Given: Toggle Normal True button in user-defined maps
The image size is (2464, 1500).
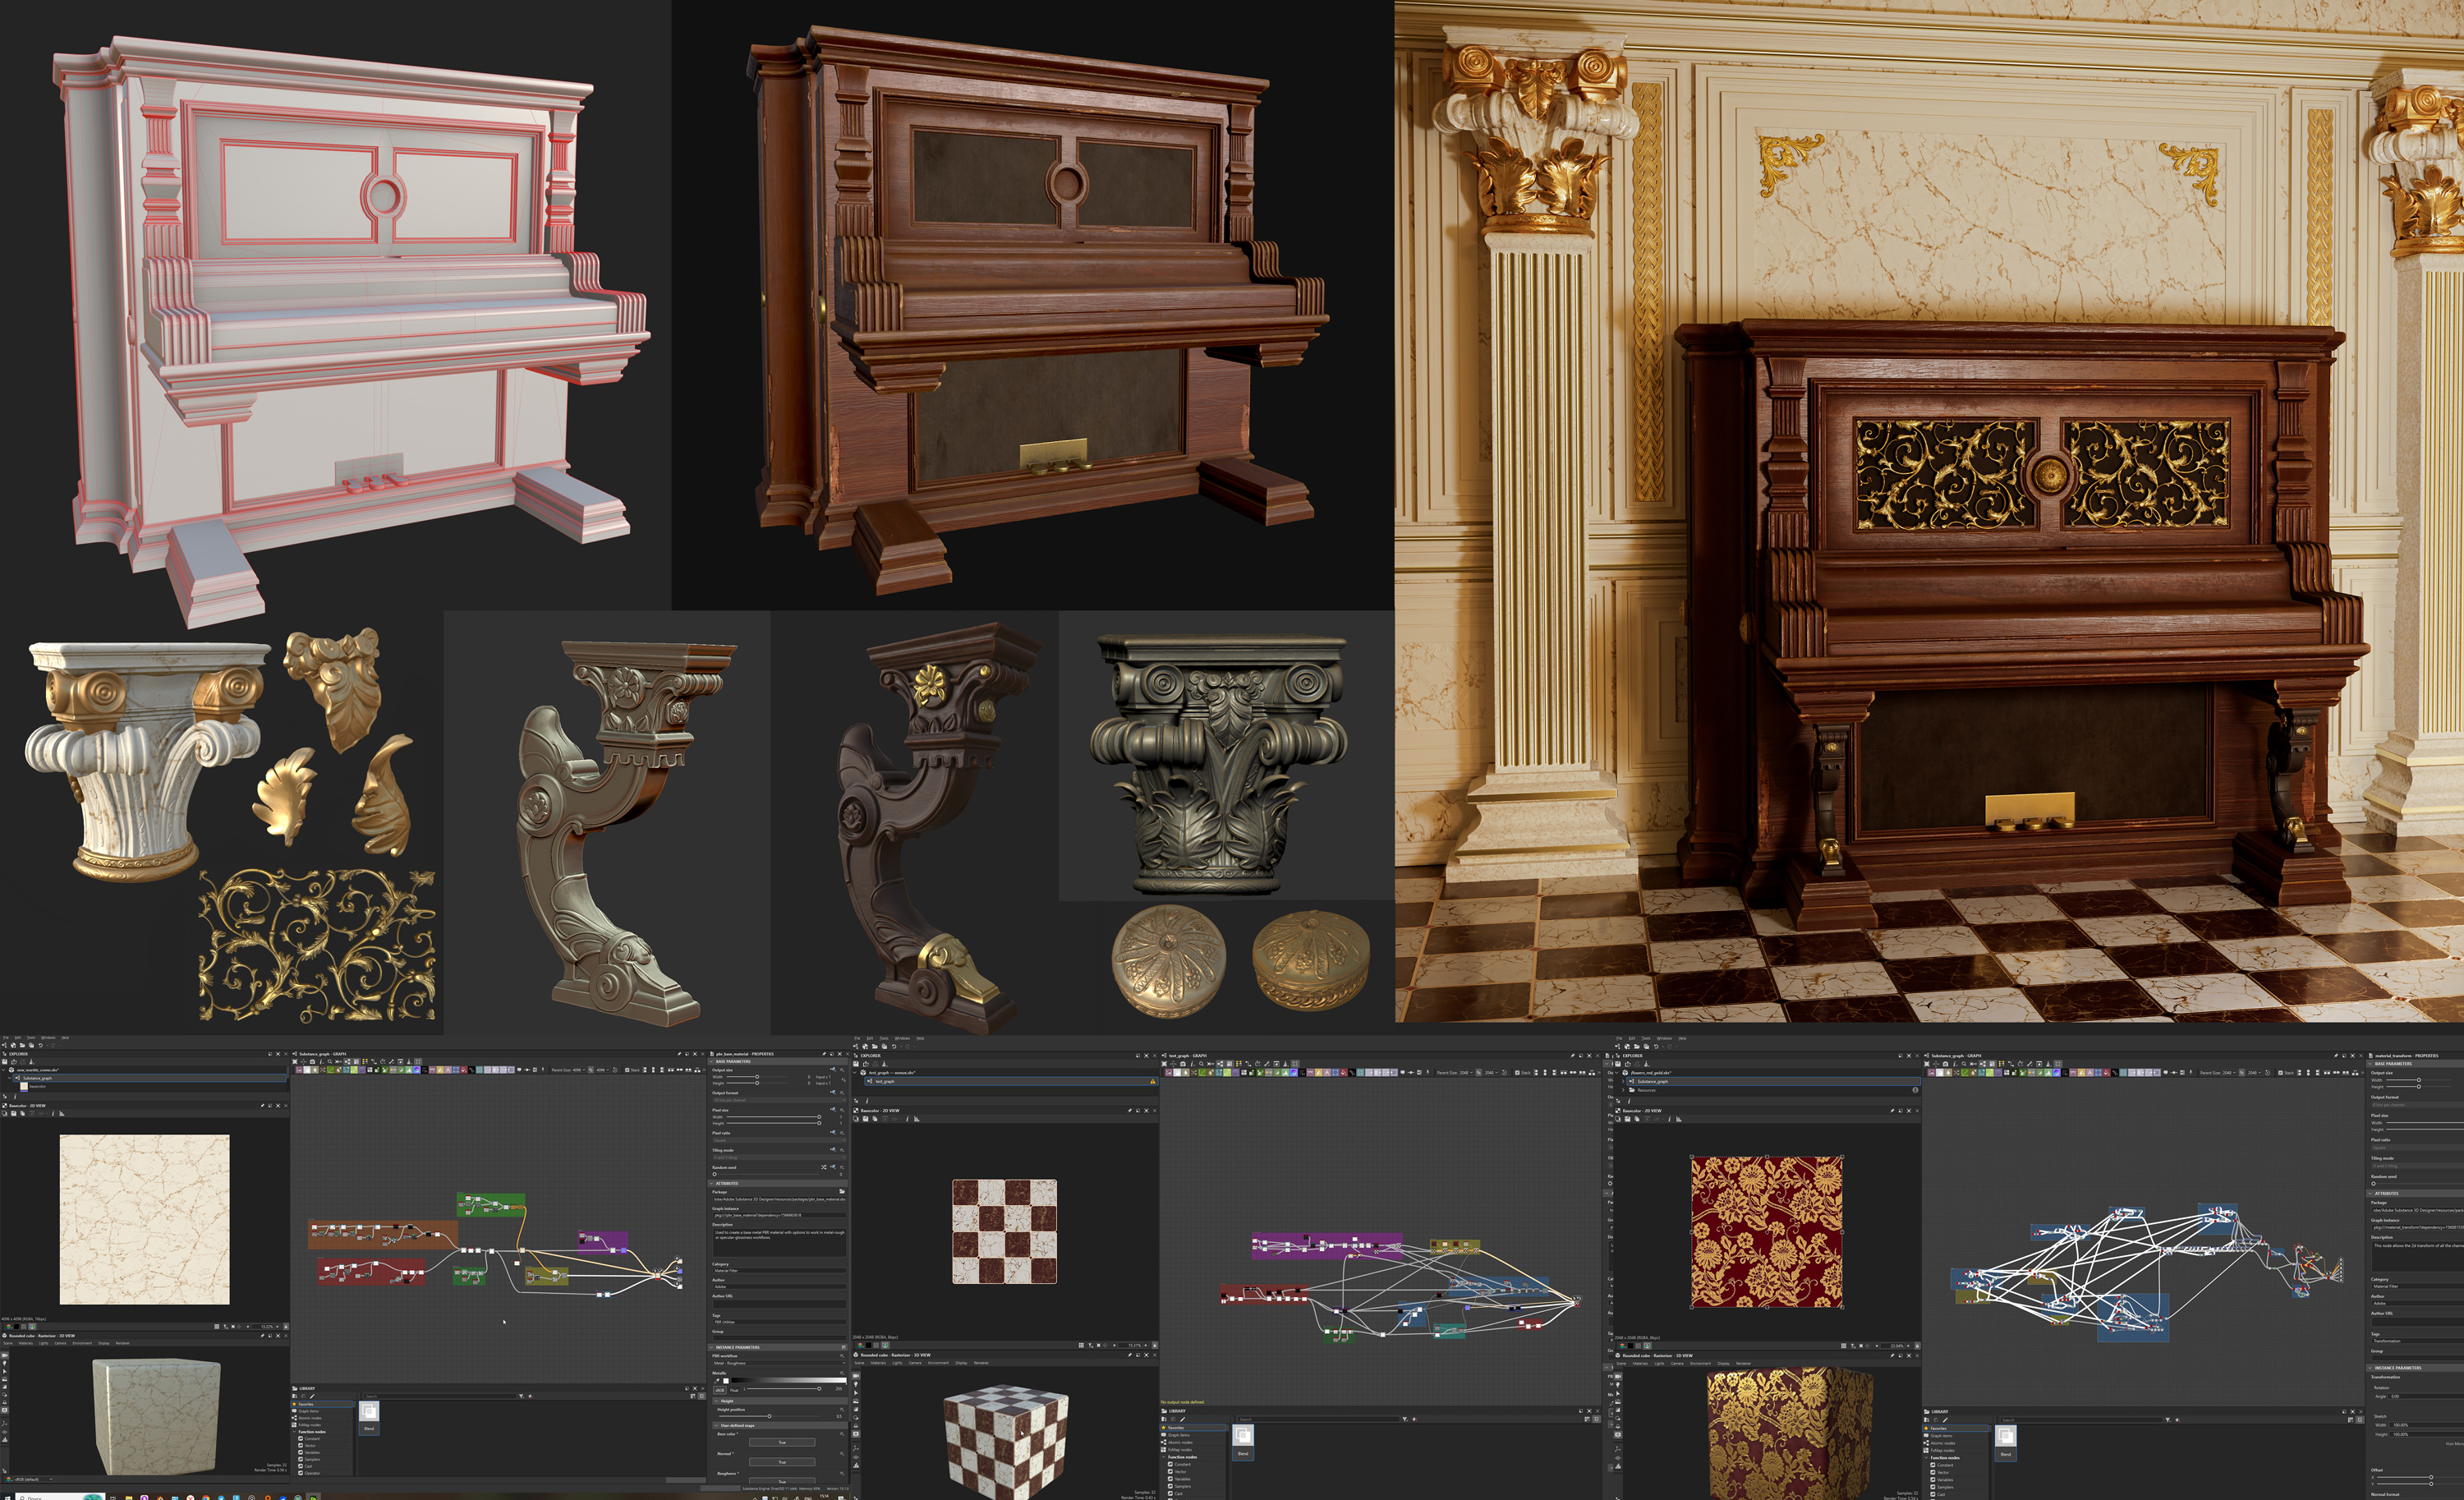Looking at the screenshot, I should coord(783,1462).
